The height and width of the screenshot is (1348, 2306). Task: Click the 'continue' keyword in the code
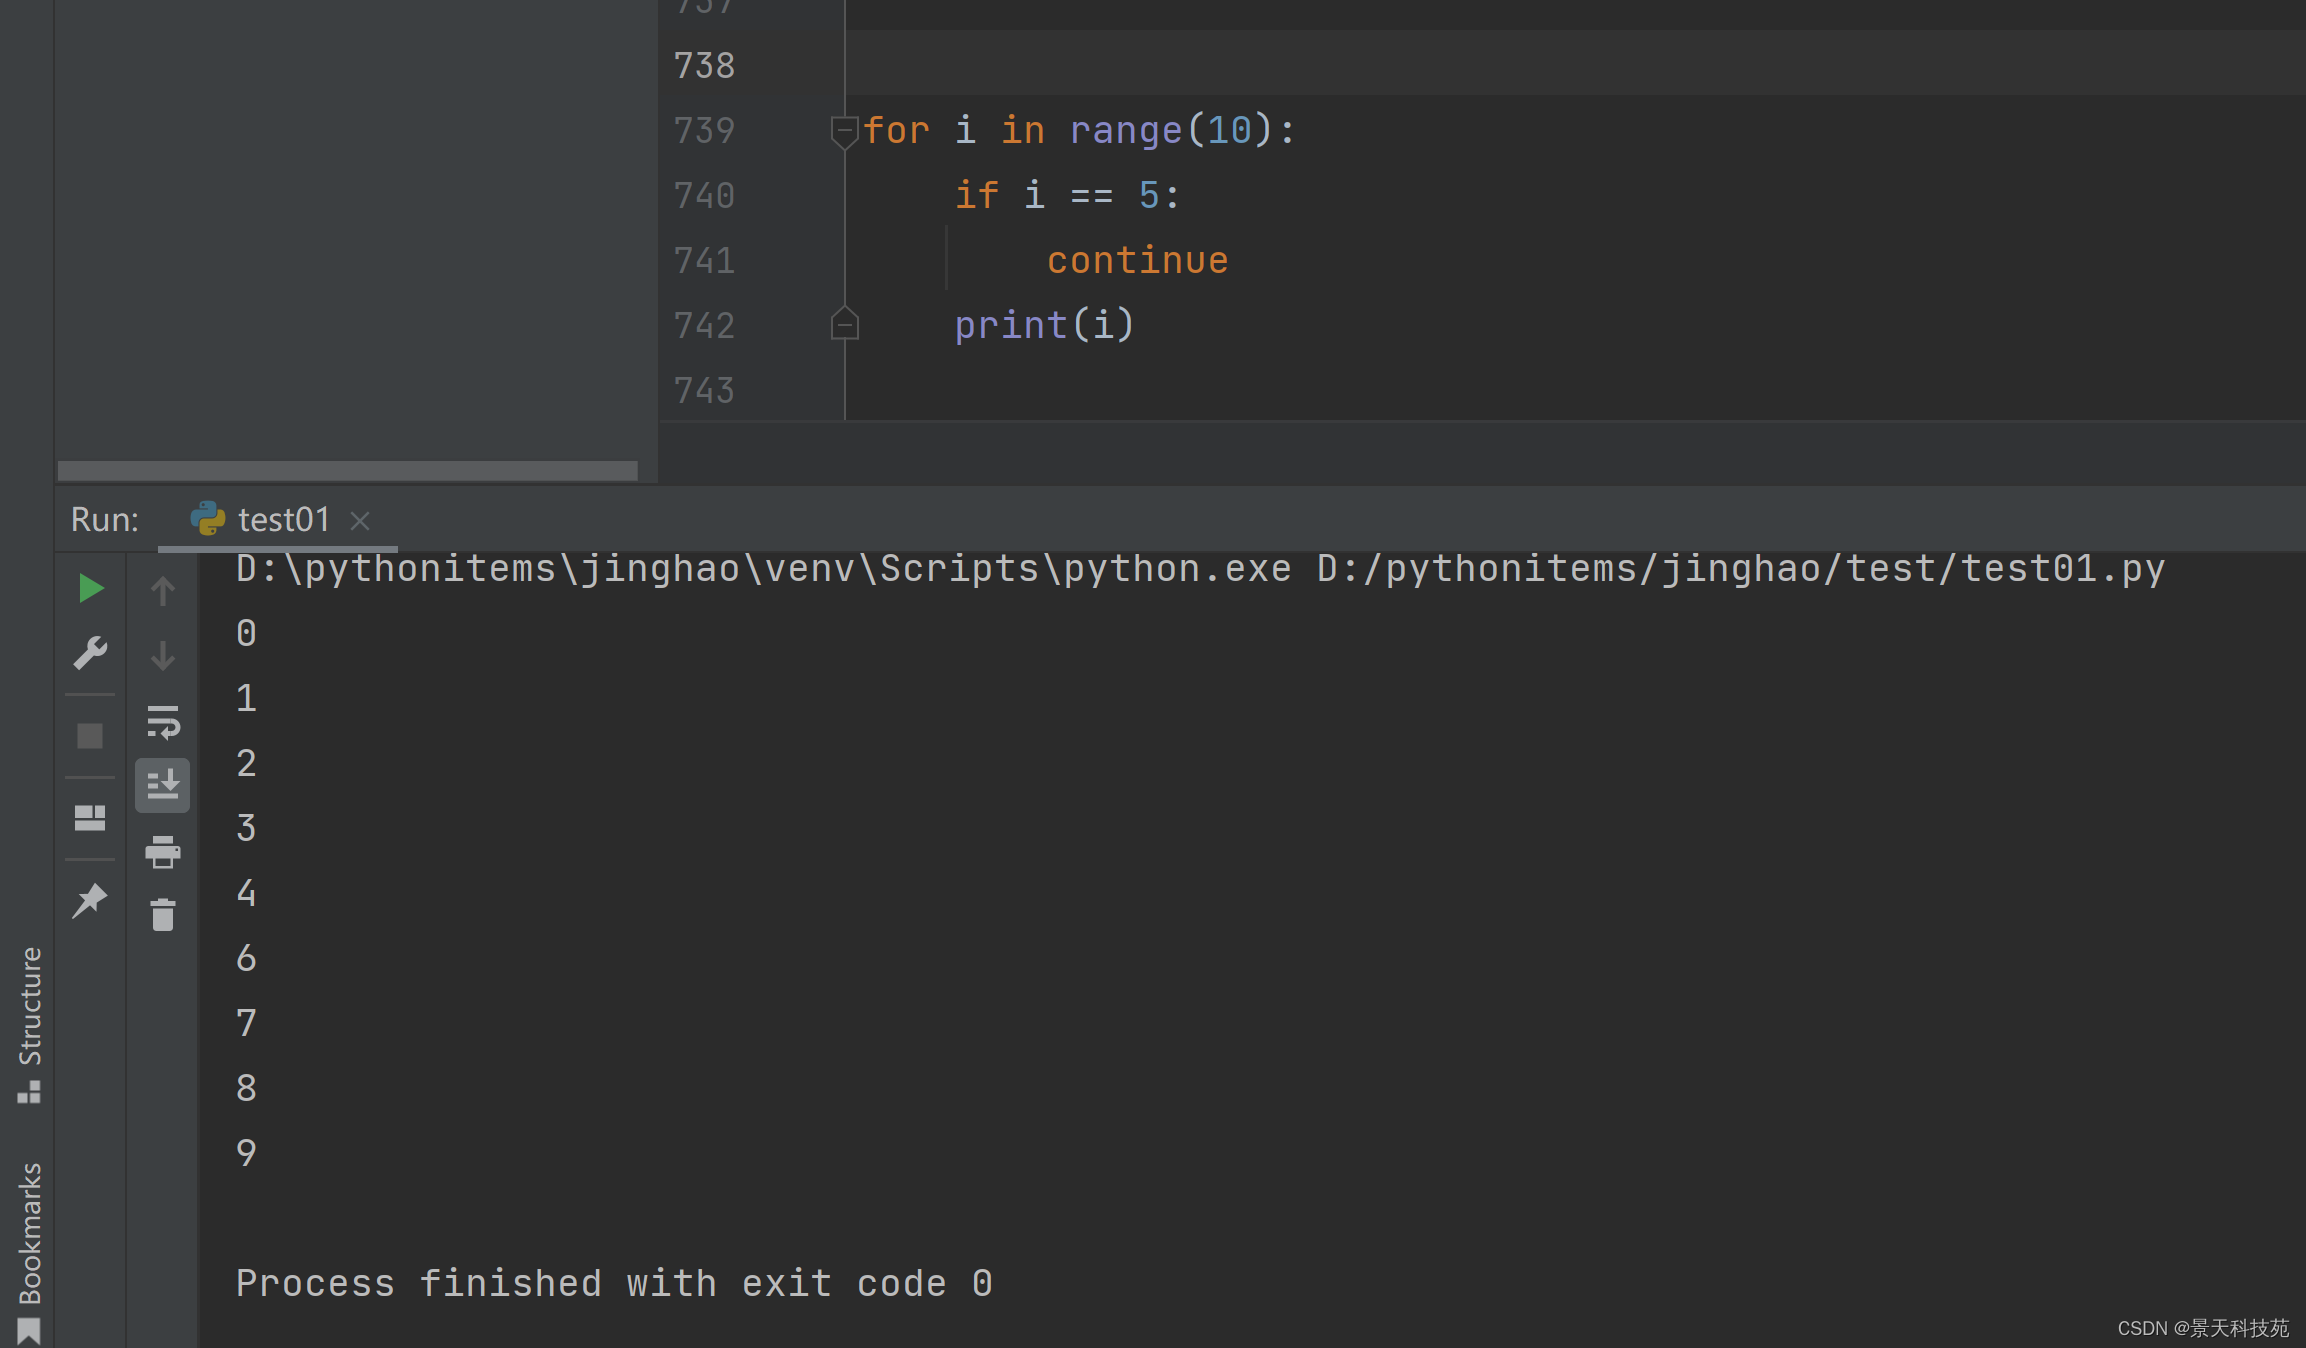tap(1137, 261)
